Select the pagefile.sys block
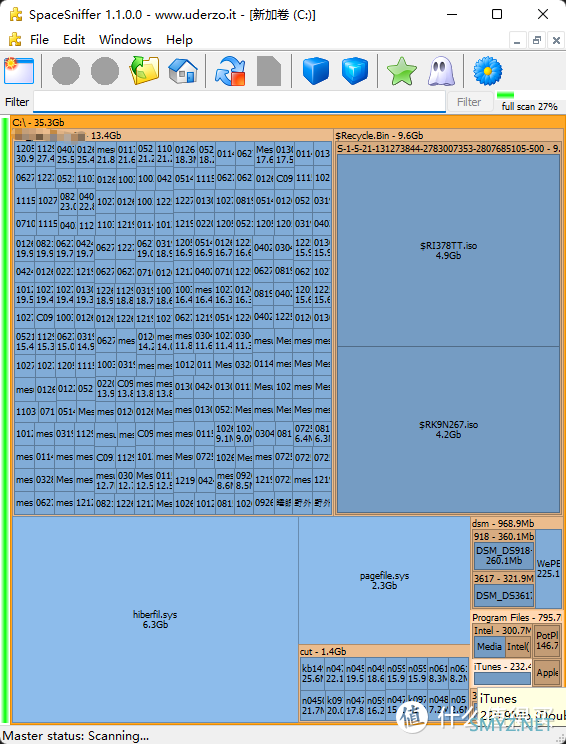This screenshot has width=566, height=744. [x=384, y=580]
